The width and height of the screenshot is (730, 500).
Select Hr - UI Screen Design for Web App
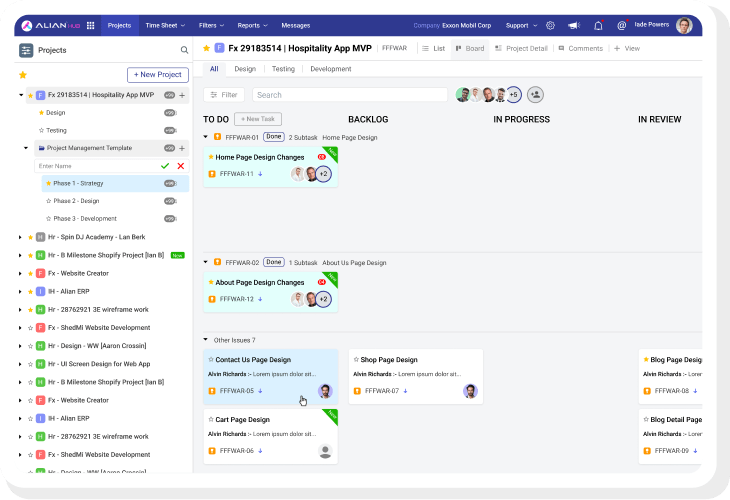pos(99,364)
